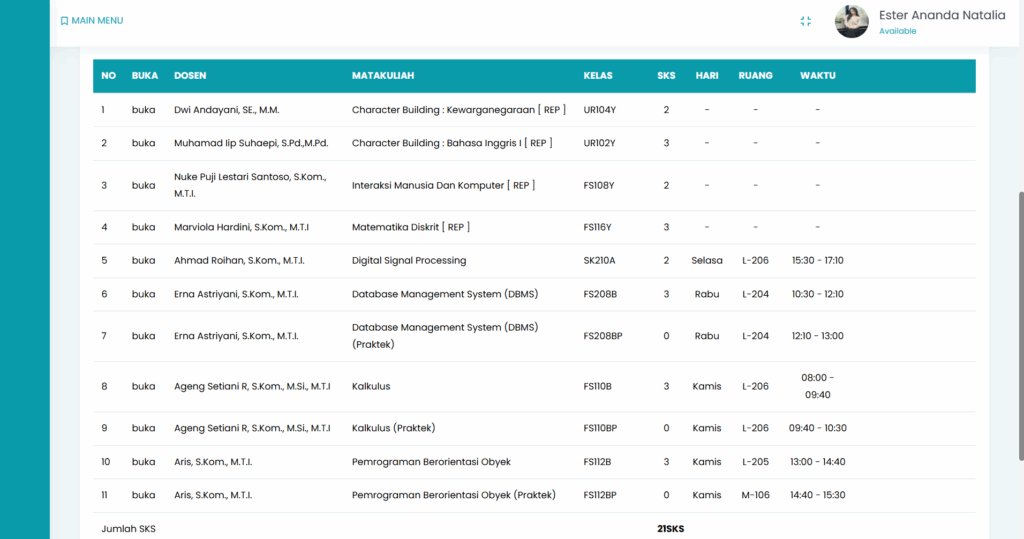Select lecturer Muhamad Iip Suhaepi
This screenshot has width=1024, height=539.
coord(251,143)
